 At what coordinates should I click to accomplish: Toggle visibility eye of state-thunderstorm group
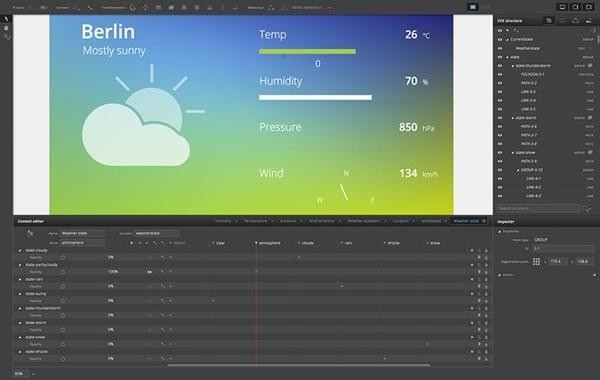(500, 66)
